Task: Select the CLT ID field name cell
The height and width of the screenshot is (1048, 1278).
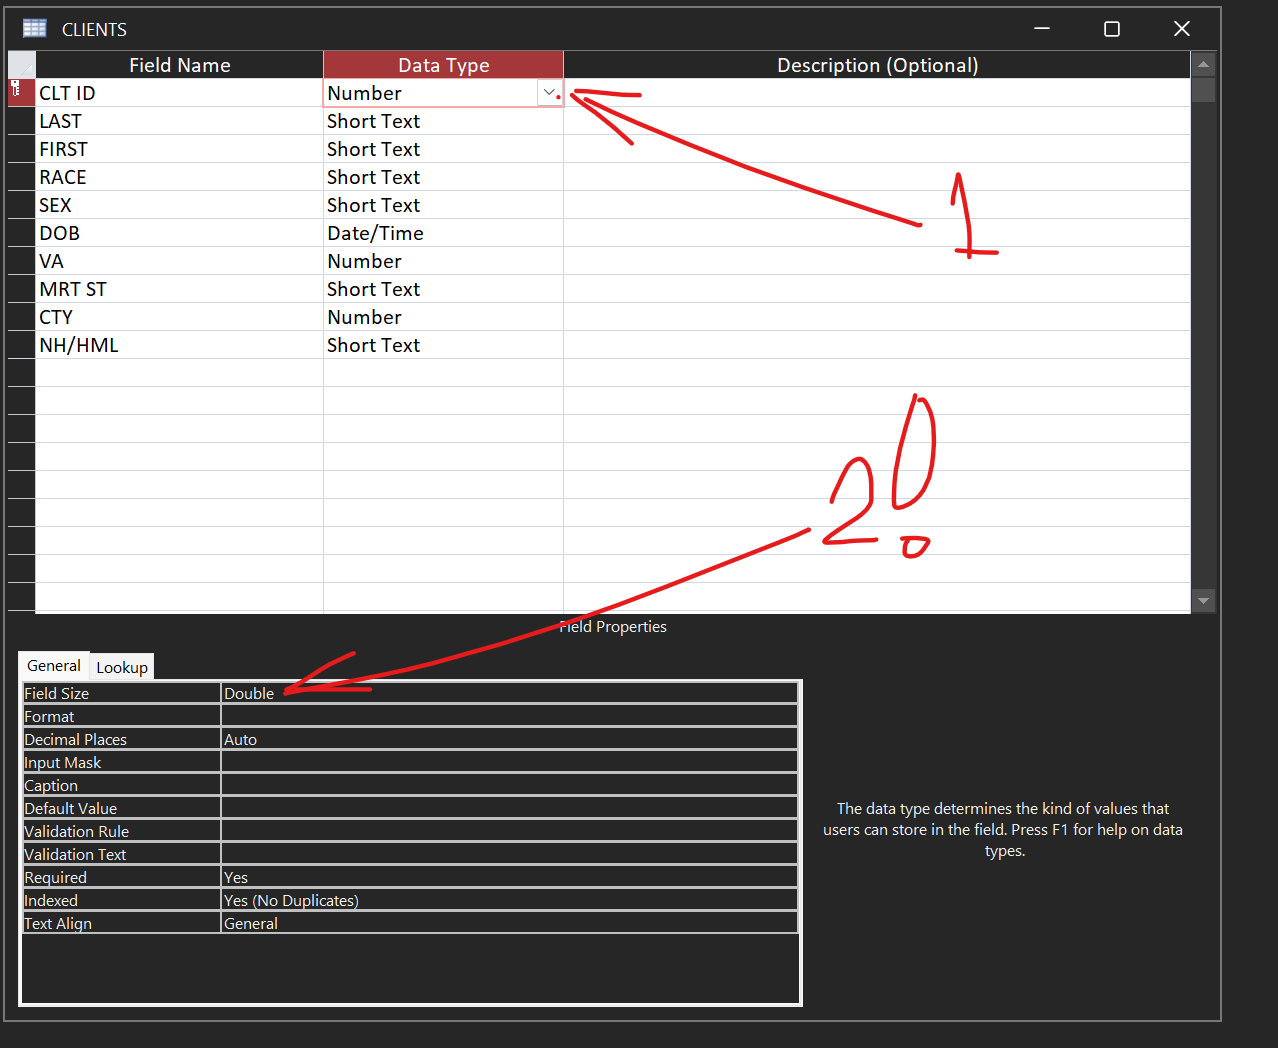Action: coord(179,93)
